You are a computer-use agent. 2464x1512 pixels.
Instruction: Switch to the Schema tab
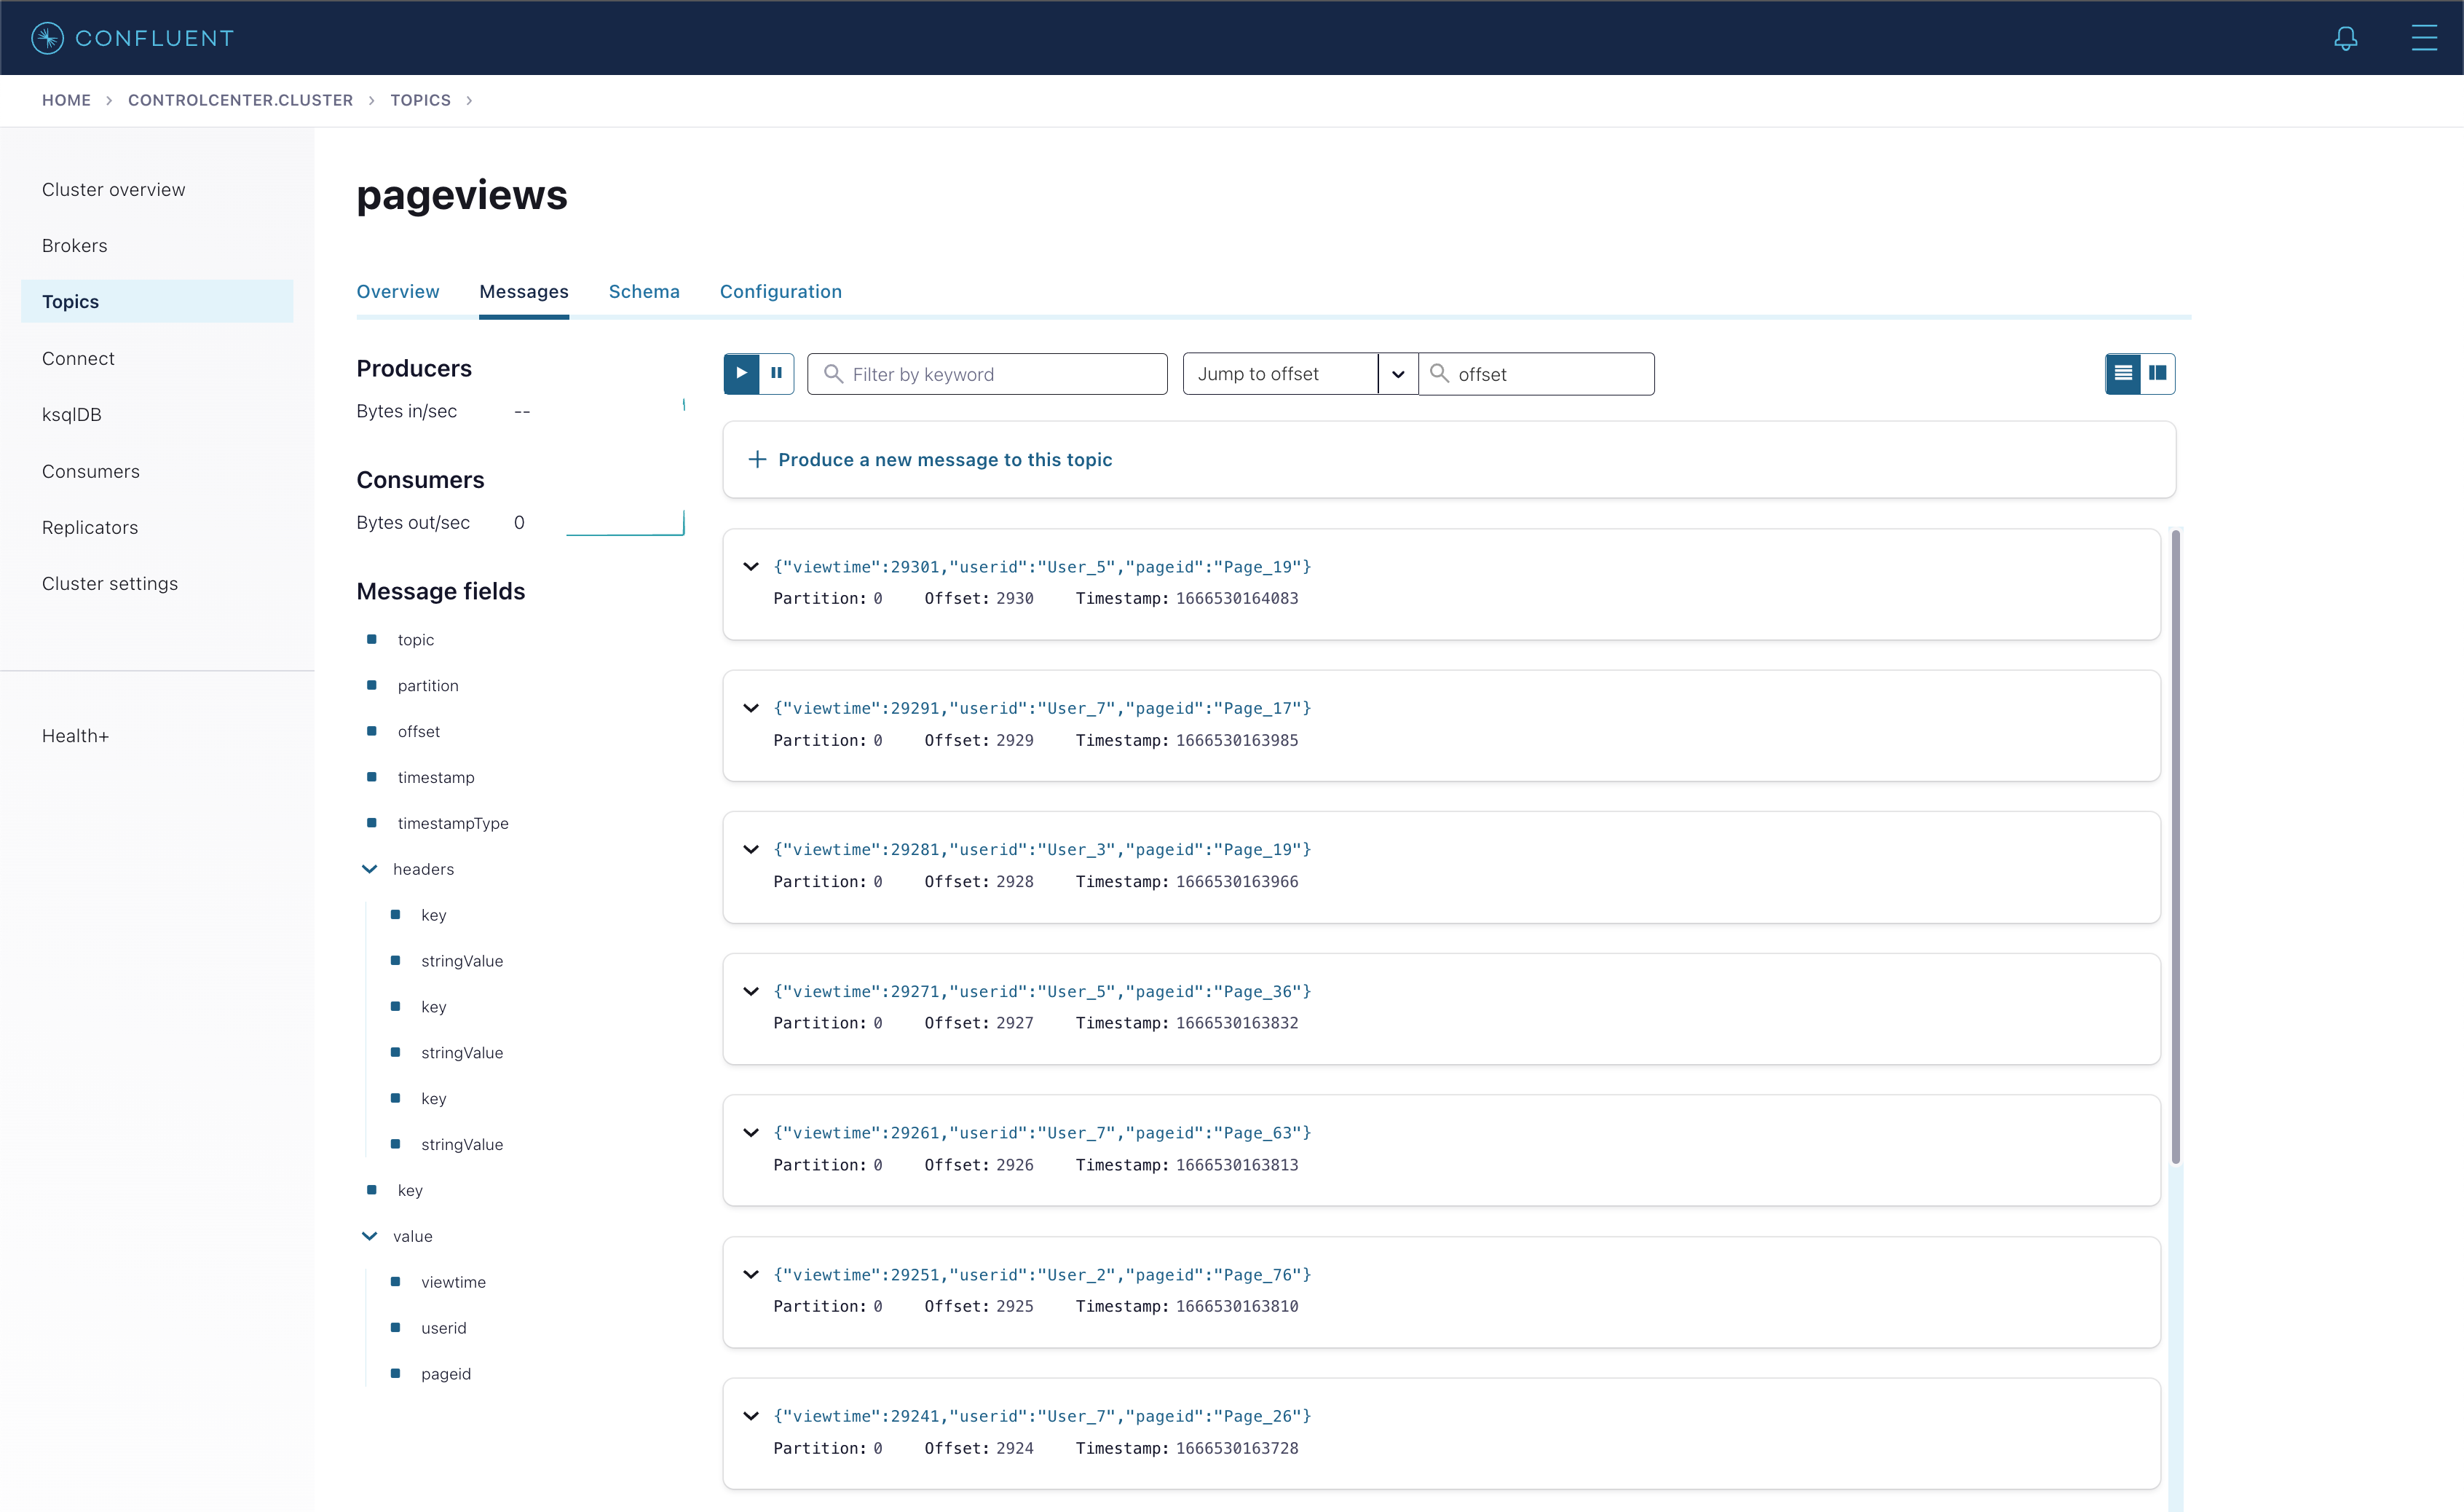(x=644, y=291)
